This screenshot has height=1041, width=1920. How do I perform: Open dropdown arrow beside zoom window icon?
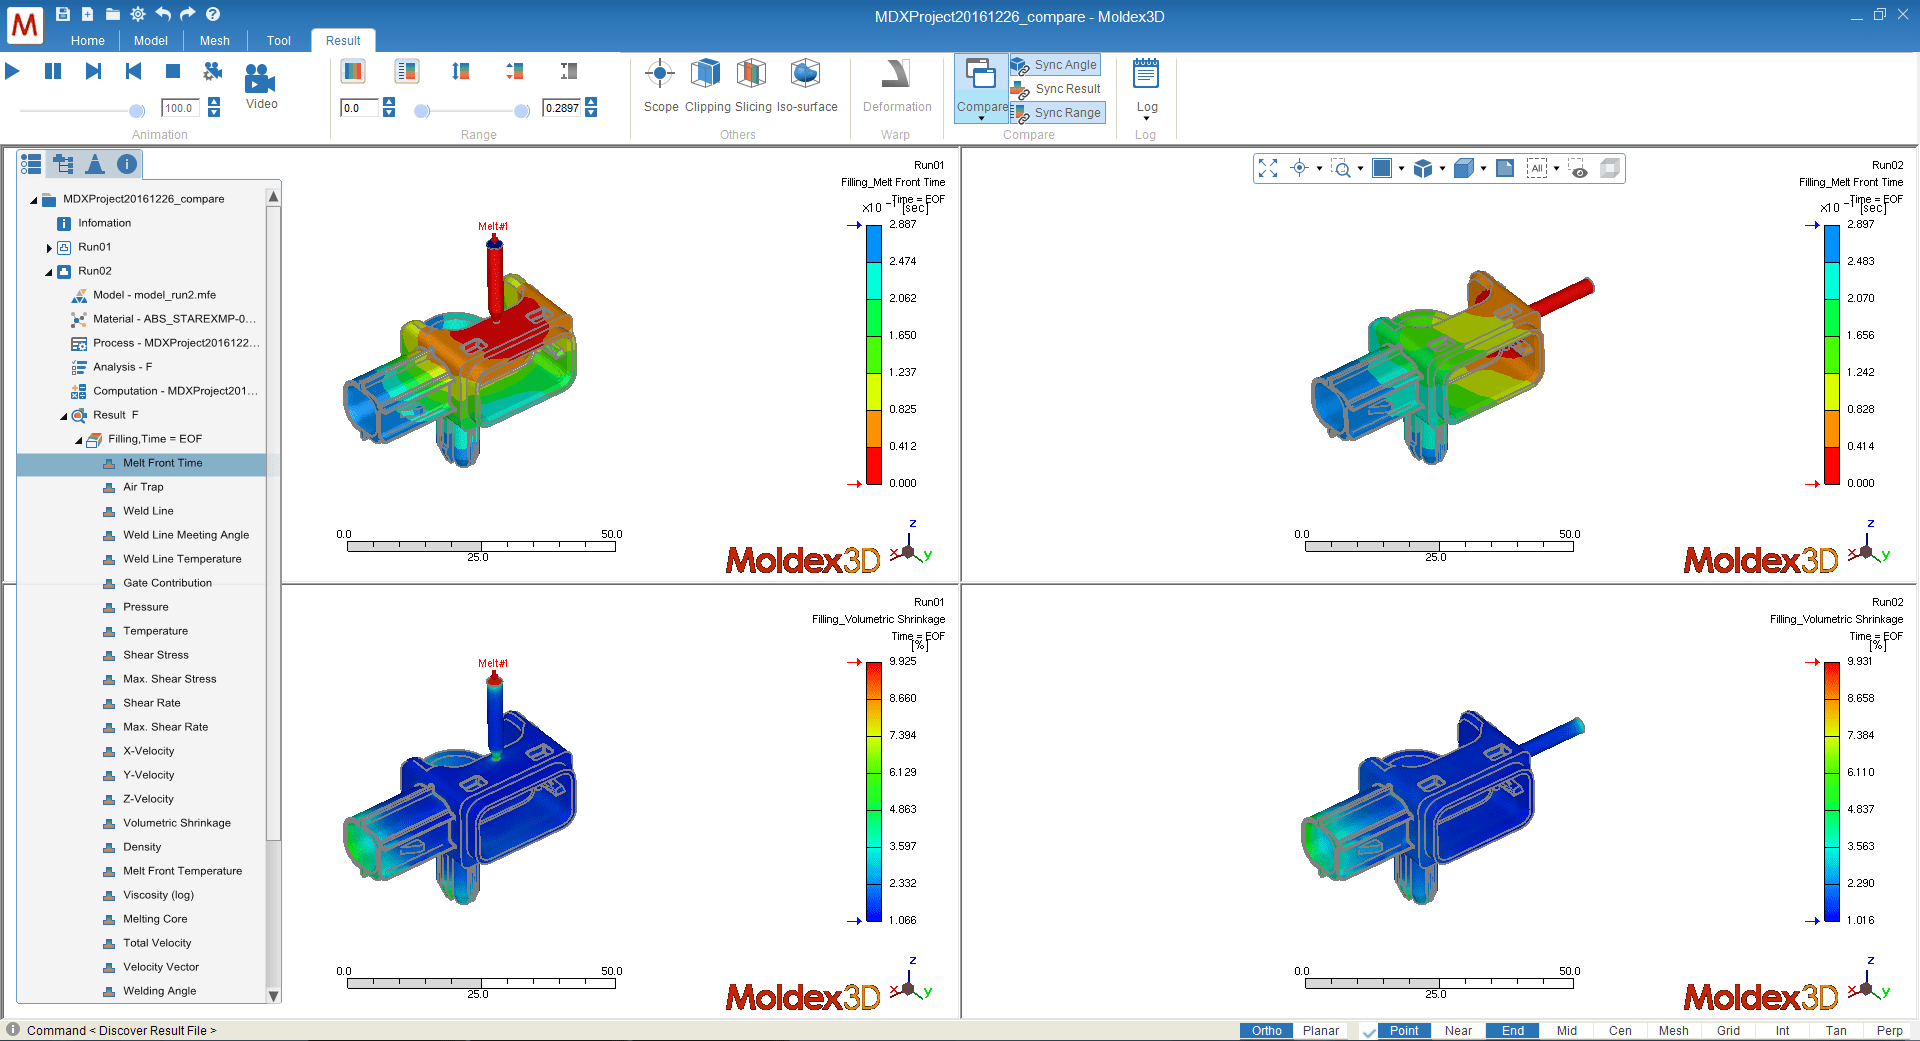pos(1360,168)
